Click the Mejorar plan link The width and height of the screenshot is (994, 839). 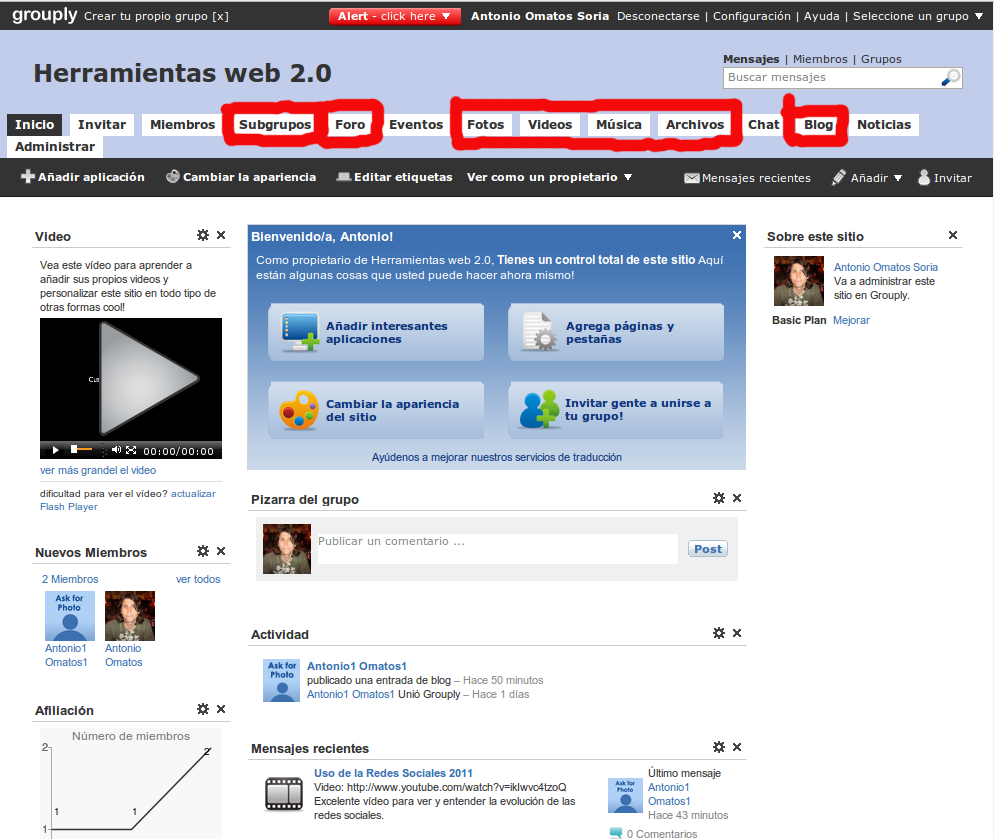coord(851,320)
